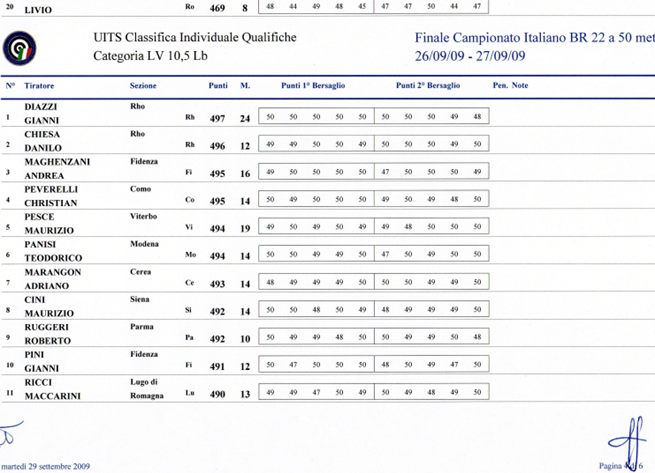655x473 pixels.
Task: Click score 490 for Ricci Maccarini
Action: (217, 394)
